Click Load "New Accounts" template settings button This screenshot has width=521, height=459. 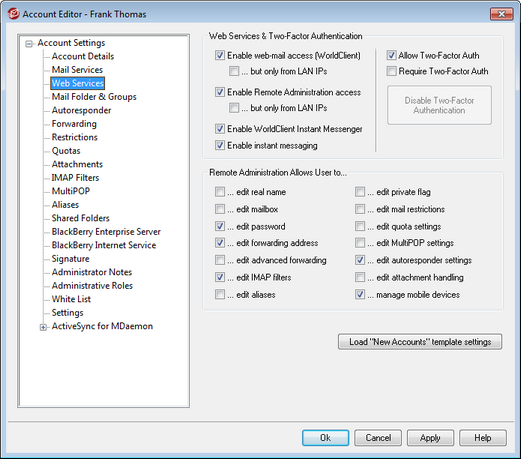tap(420, 342)
